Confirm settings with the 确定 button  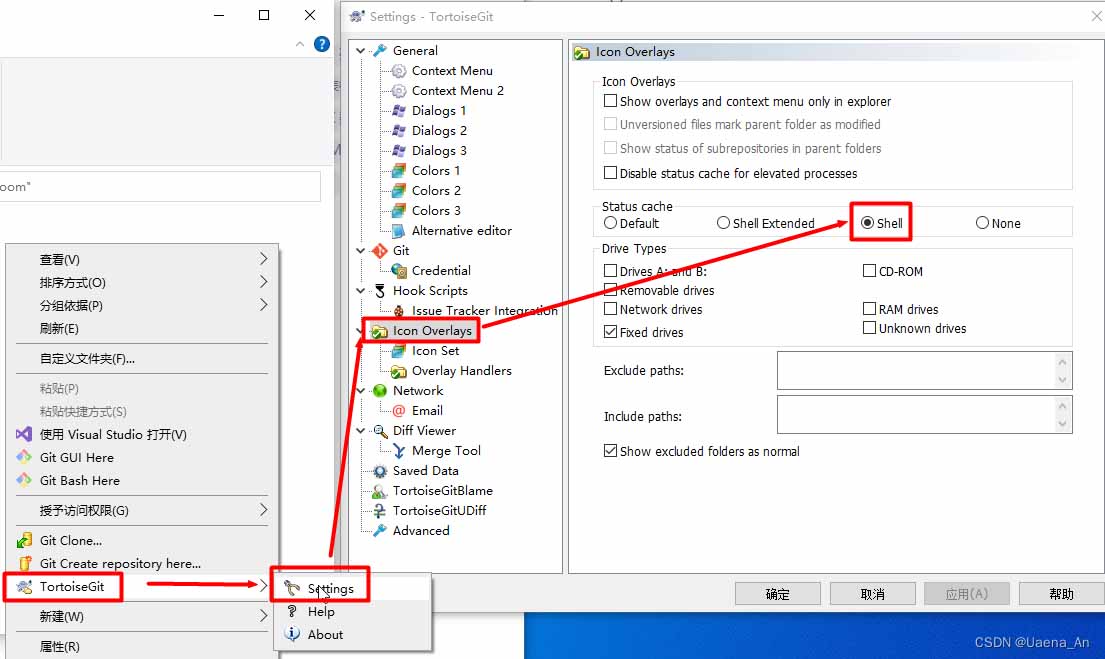click(x=778, y=594)
